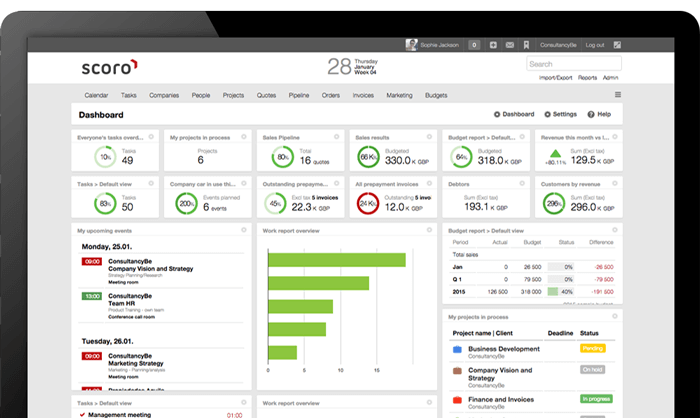Open options circle on Work report overview chart

coord(429,230)
